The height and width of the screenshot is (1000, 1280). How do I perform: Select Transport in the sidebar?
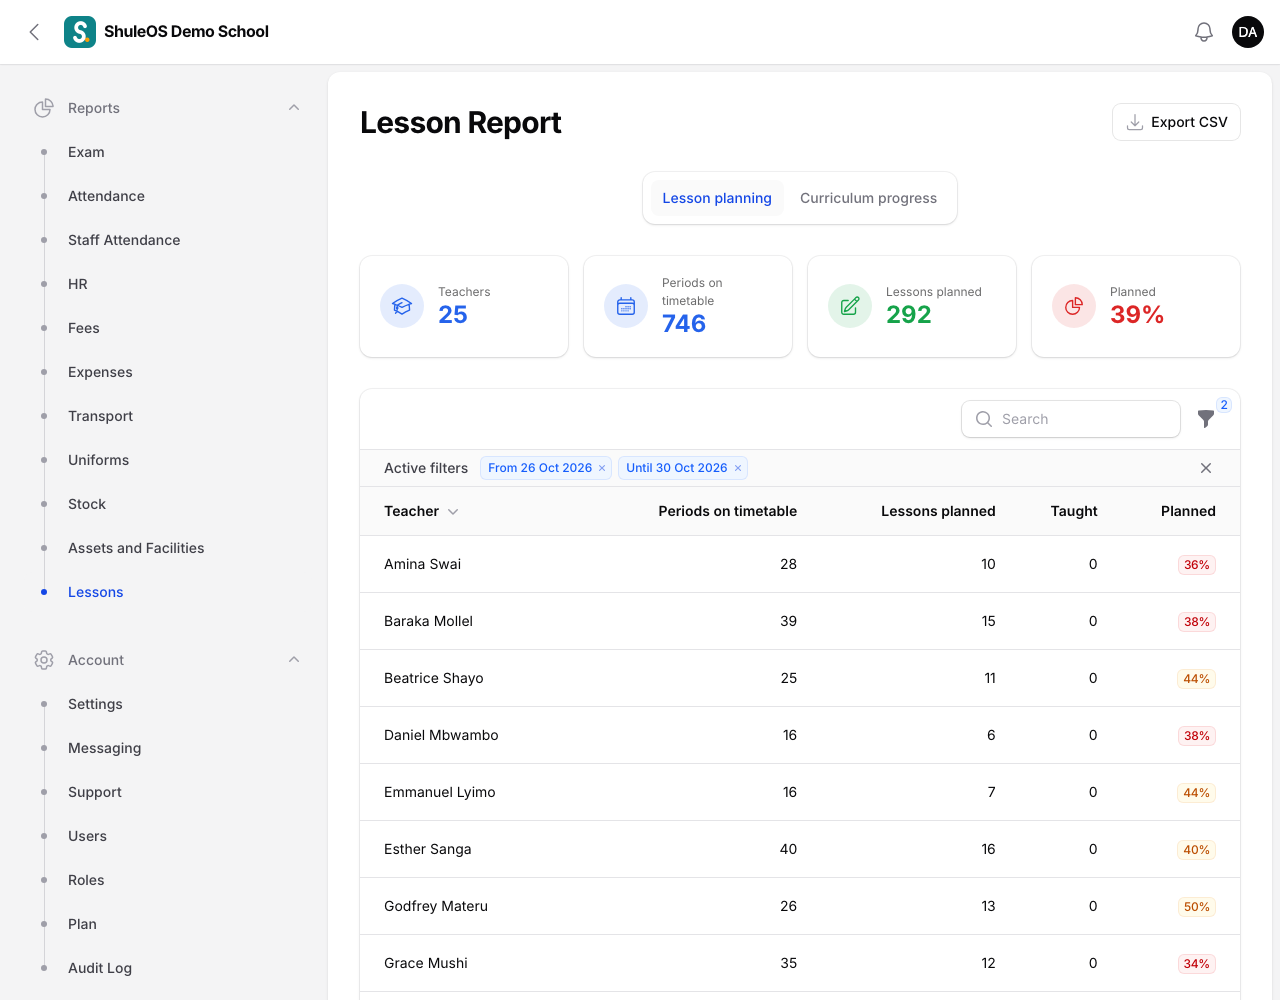tap(100, 416)
